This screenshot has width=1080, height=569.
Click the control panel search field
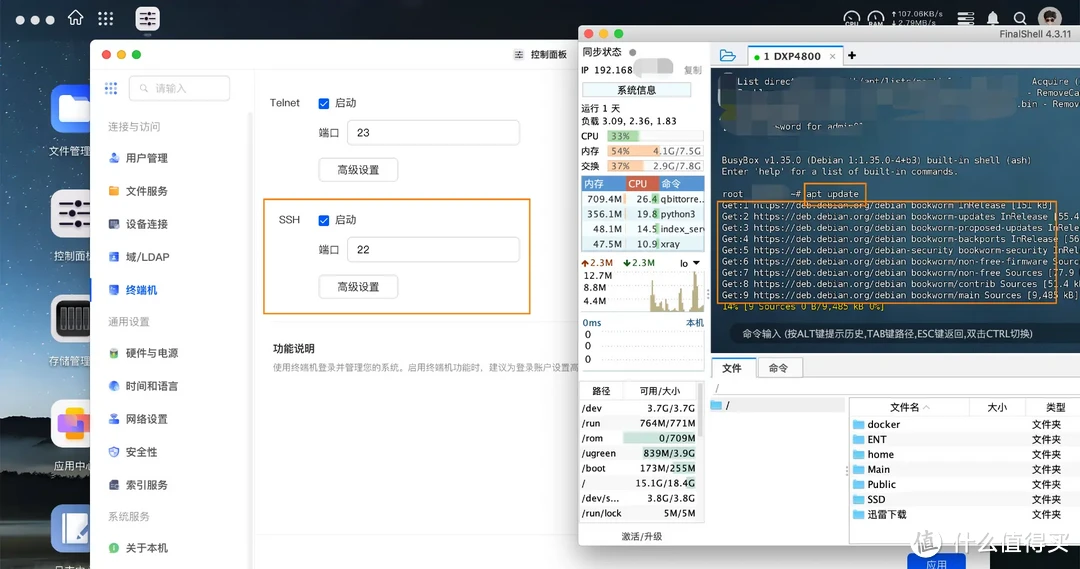point(180,88)
